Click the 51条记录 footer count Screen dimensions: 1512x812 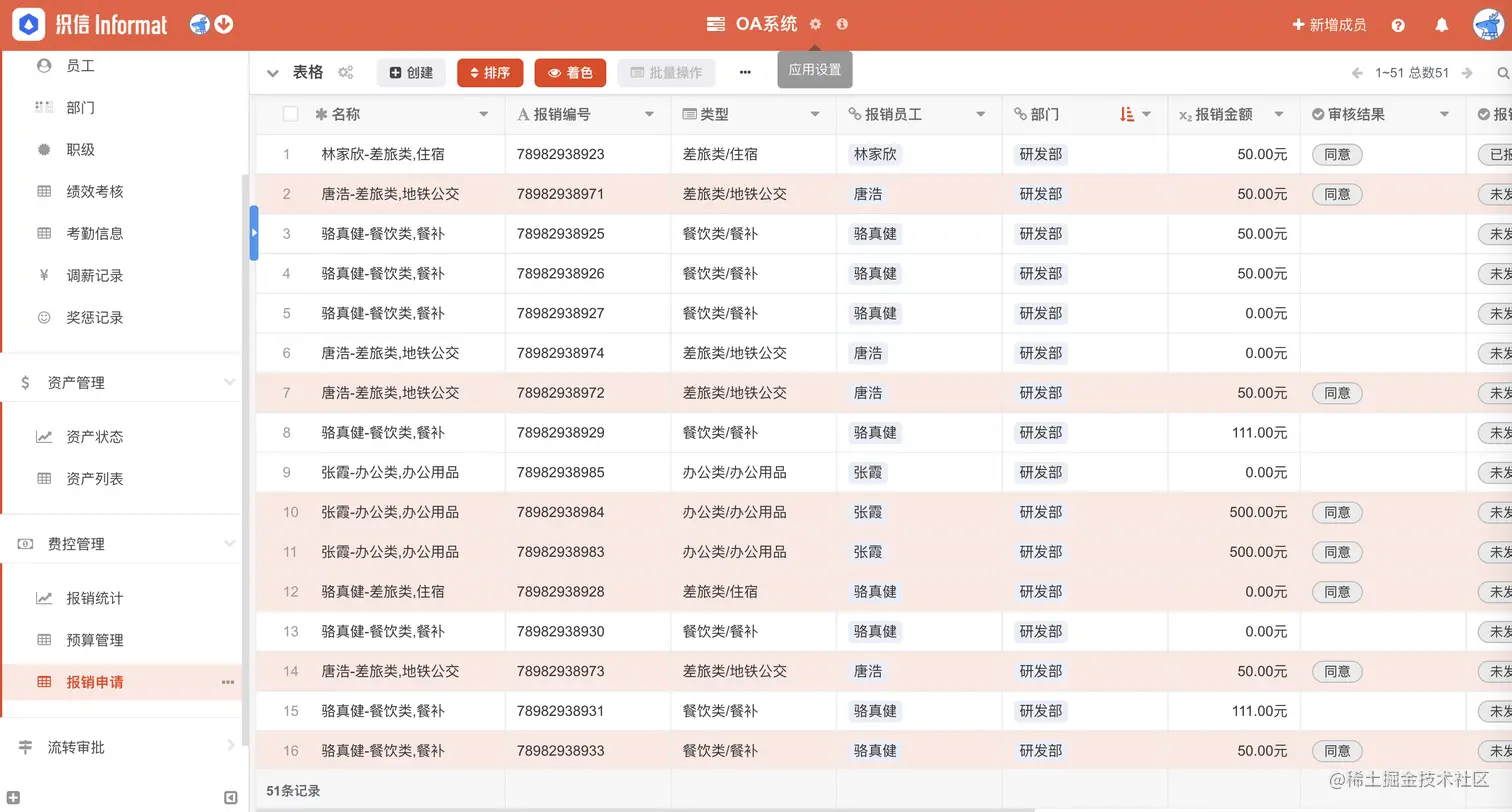click(x=293, y=791)
